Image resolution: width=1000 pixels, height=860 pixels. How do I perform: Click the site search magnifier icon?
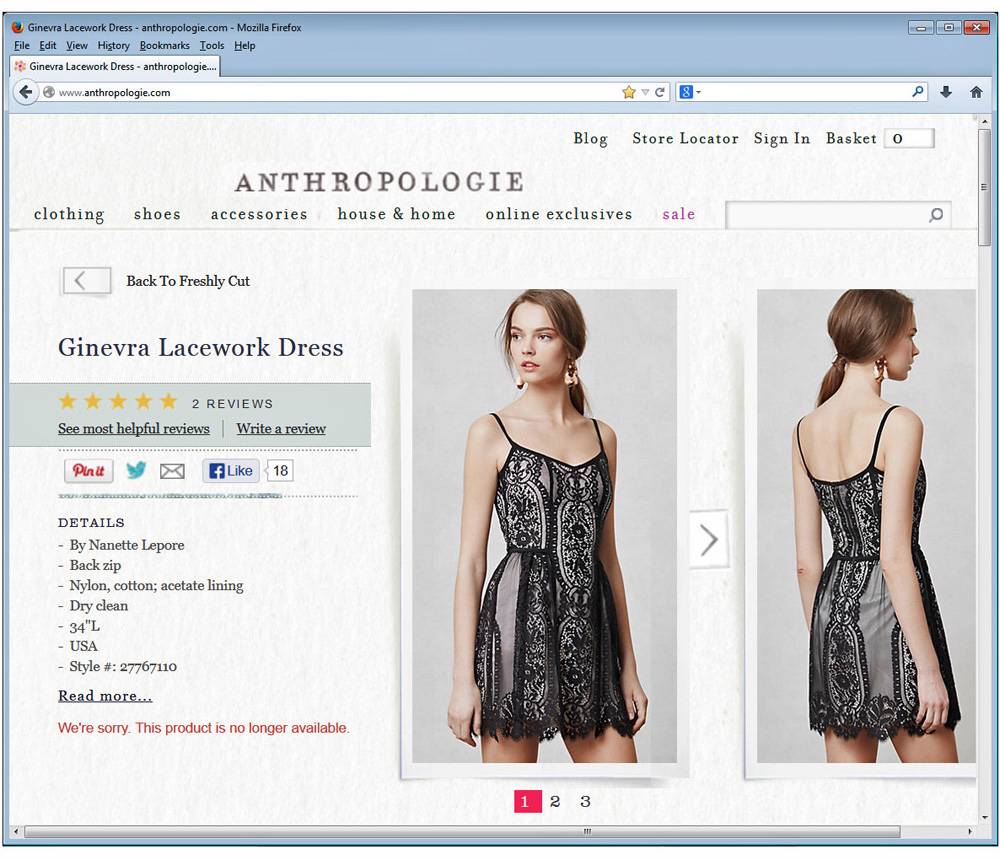(936, 214)
